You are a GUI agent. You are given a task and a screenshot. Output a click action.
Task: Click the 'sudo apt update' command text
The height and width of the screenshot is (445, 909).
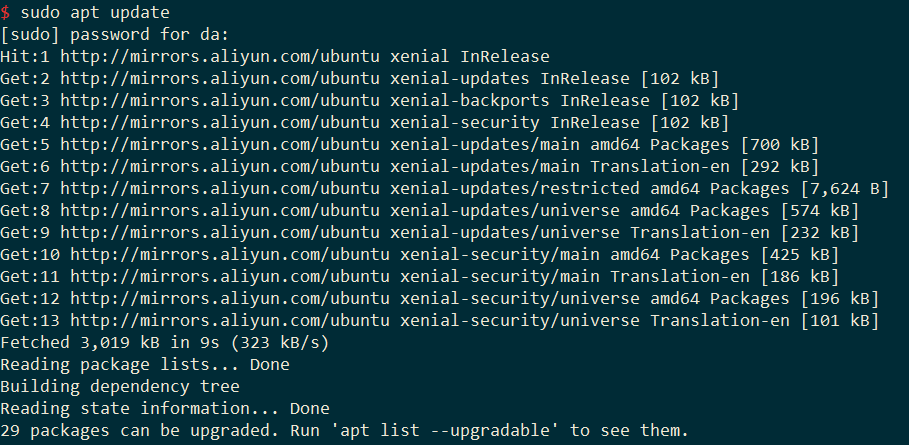[95, 13]
